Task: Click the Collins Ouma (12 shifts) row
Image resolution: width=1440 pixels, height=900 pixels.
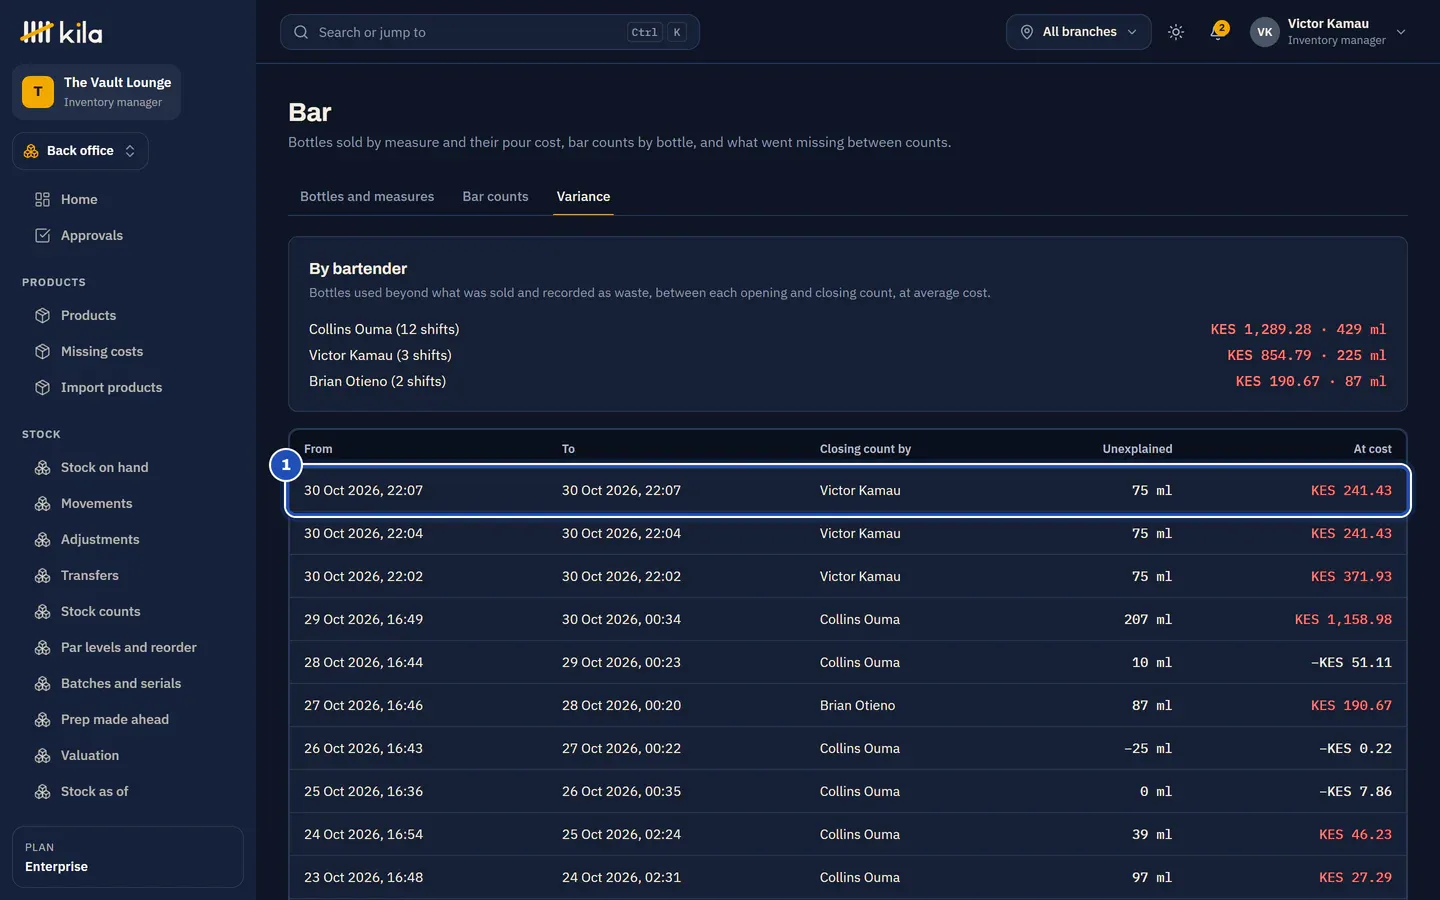Action: [x=847, y=329]
